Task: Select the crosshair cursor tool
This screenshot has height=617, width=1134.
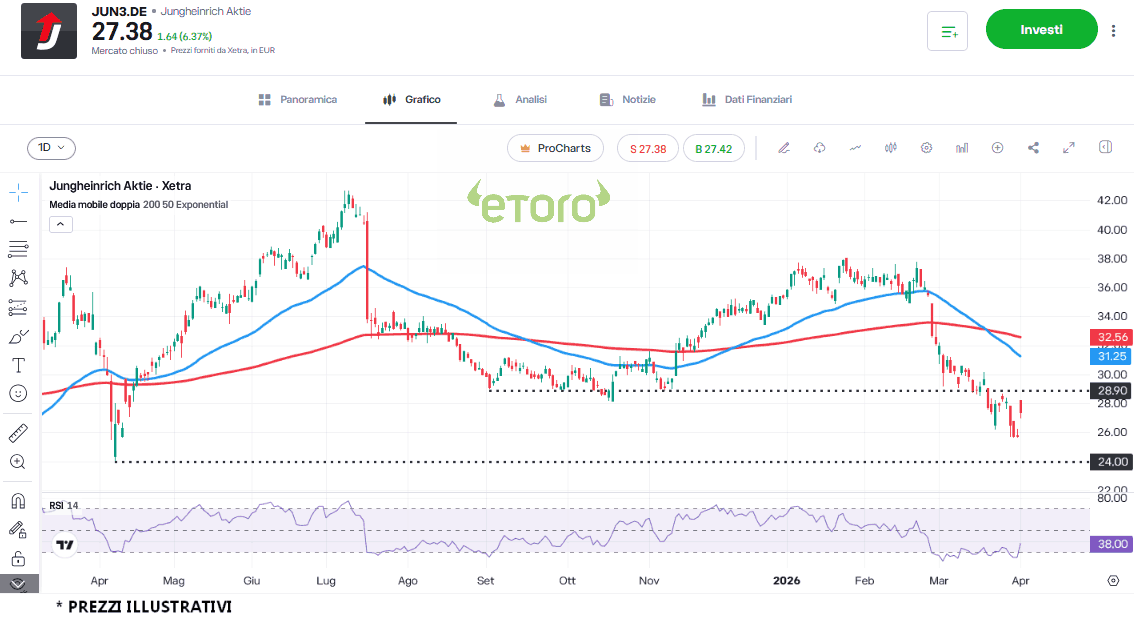Action: pos(18,193)
